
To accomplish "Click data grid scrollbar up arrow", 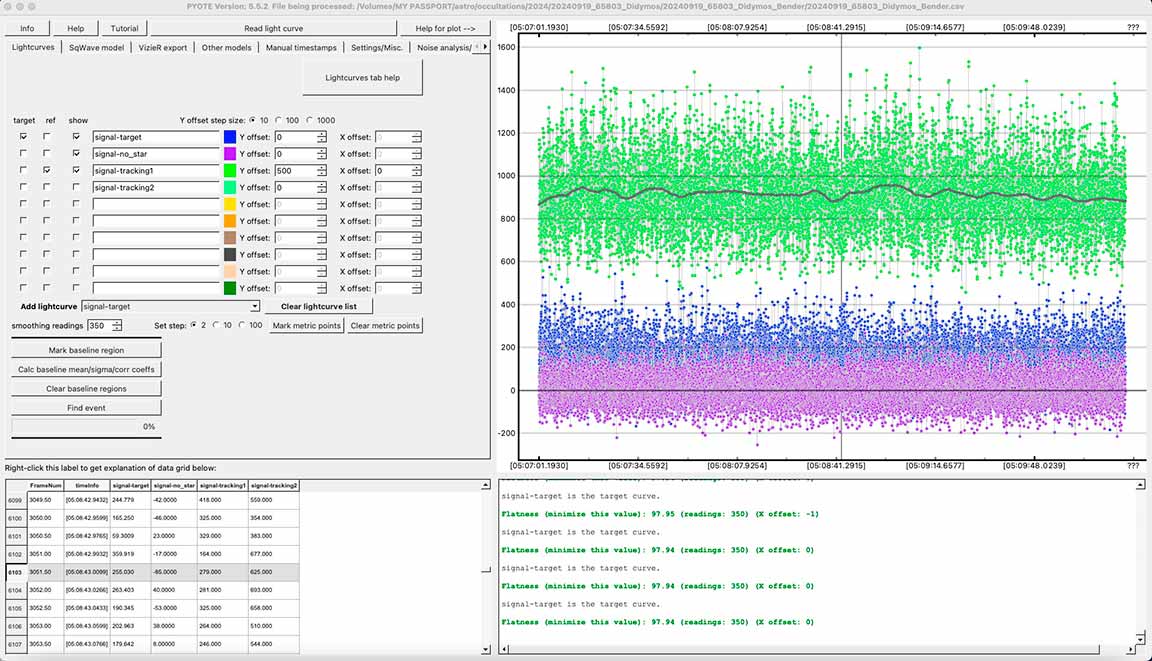I will pyautogui.click(x=485, y=485).
